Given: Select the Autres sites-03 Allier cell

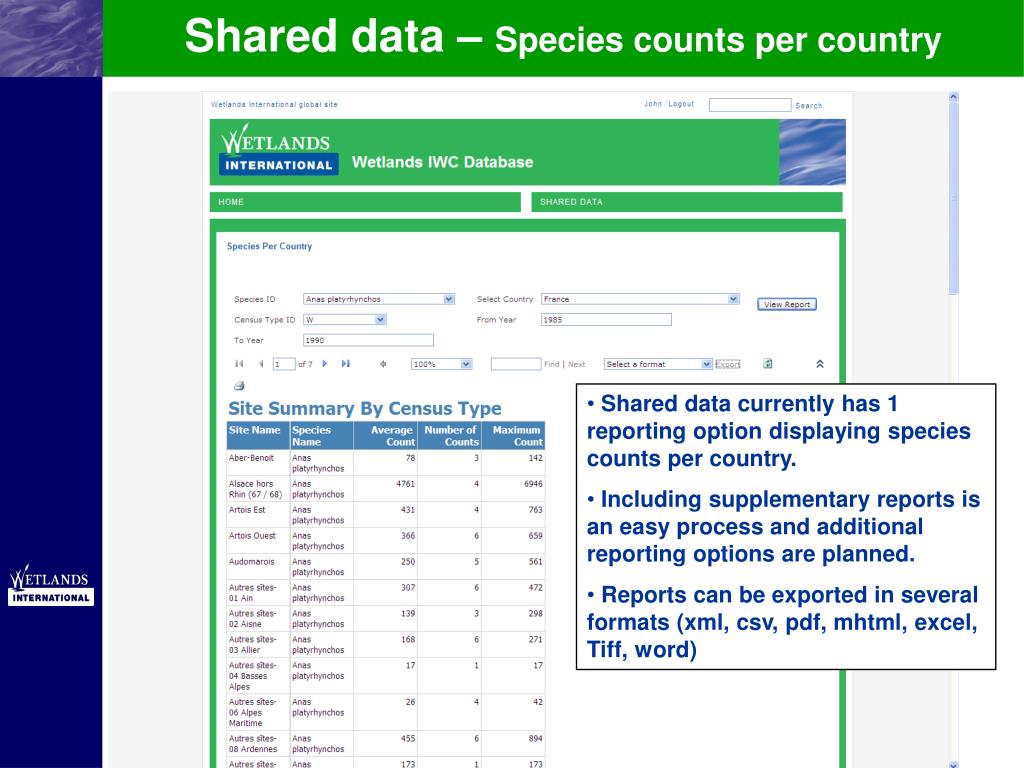Looking at the screenshot, I should 259,645.
